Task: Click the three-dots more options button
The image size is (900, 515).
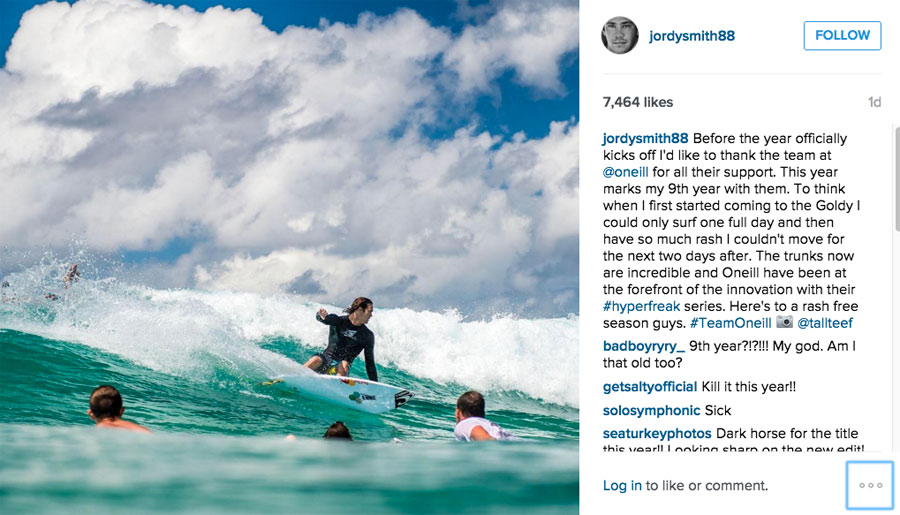Action: click(870, 485)
